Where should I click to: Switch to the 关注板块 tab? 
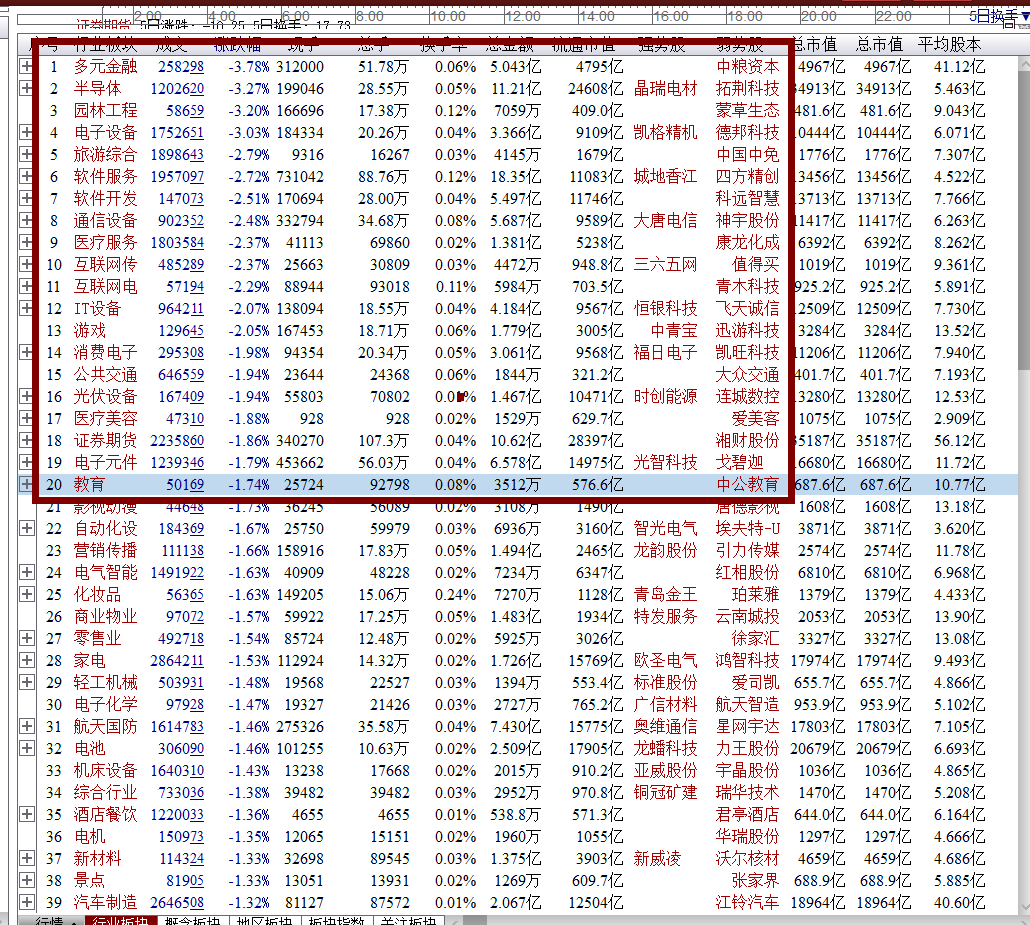409,920
